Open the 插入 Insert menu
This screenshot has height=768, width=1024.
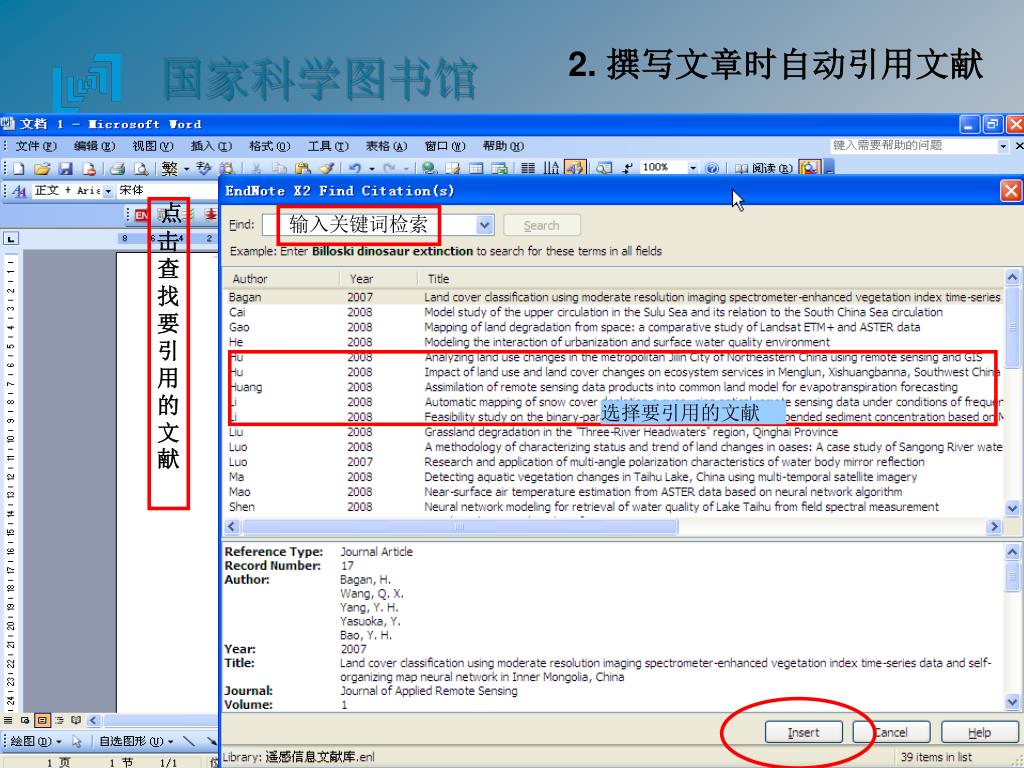click(x=211, y=146)
